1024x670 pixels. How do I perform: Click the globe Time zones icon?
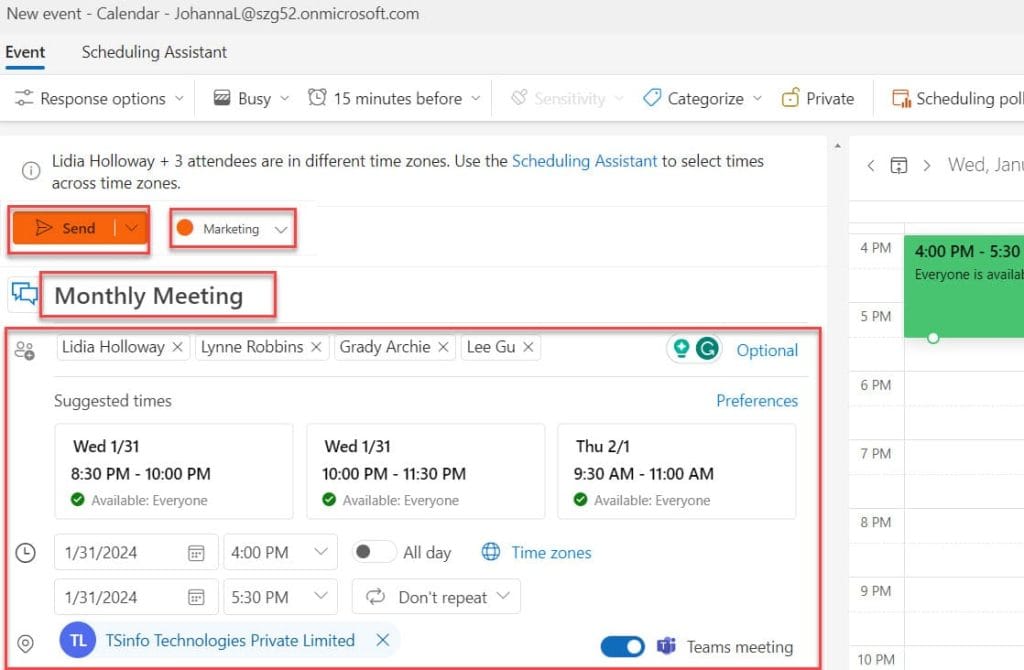click(x=490, y=552)
